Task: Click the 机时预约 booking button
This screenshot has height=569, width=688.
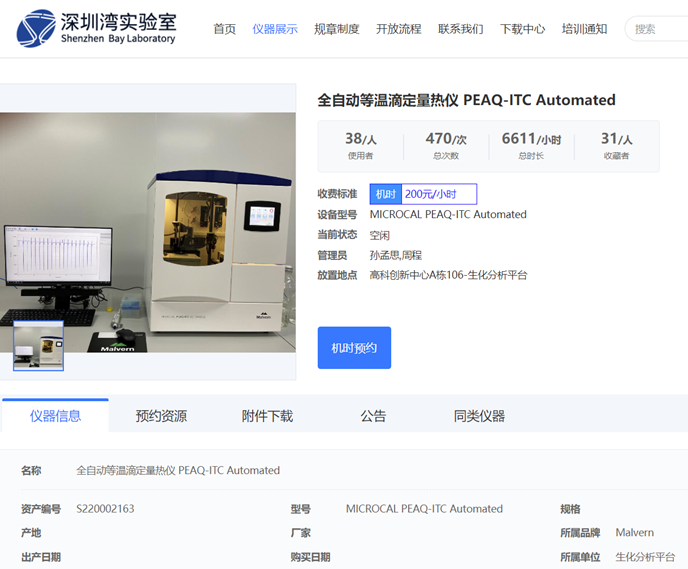Action: click(354, 348)
